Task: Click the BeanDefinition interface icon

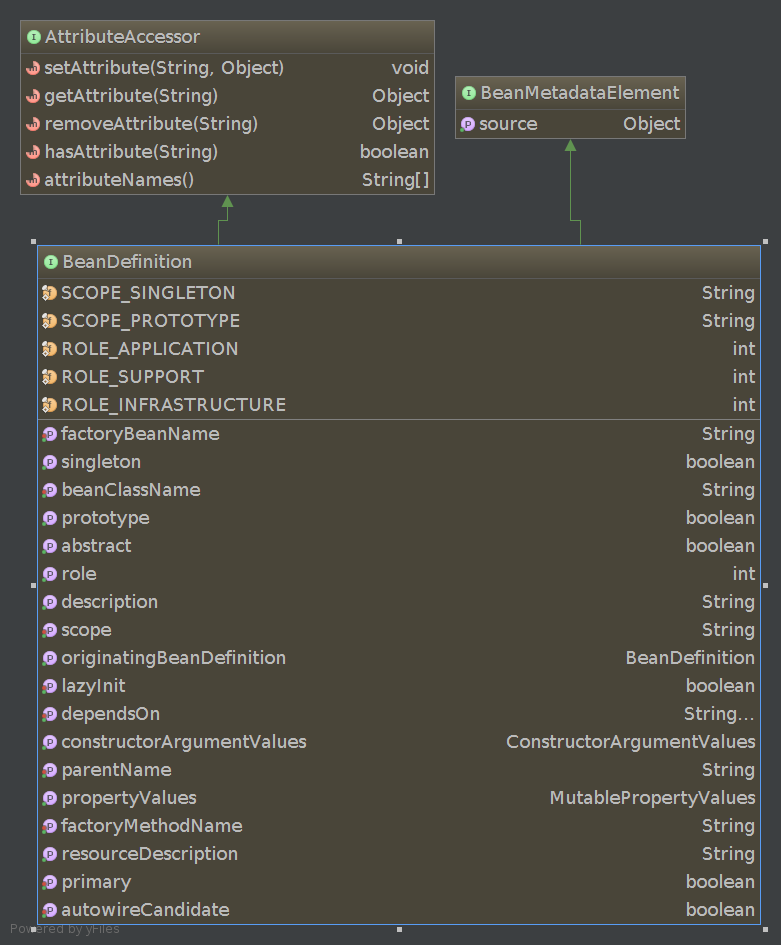Action: tap(51, 262)
